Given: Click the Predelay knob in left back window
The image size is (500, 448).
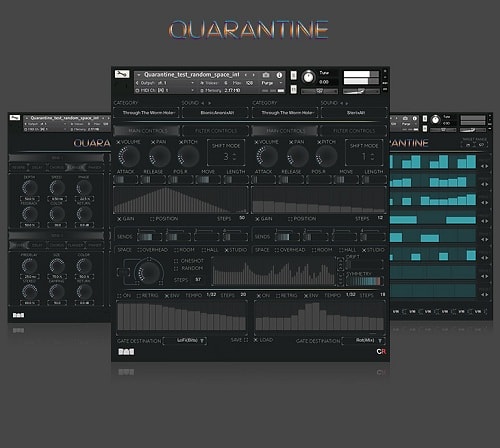Looking at the screenshot, I should 29,266.
